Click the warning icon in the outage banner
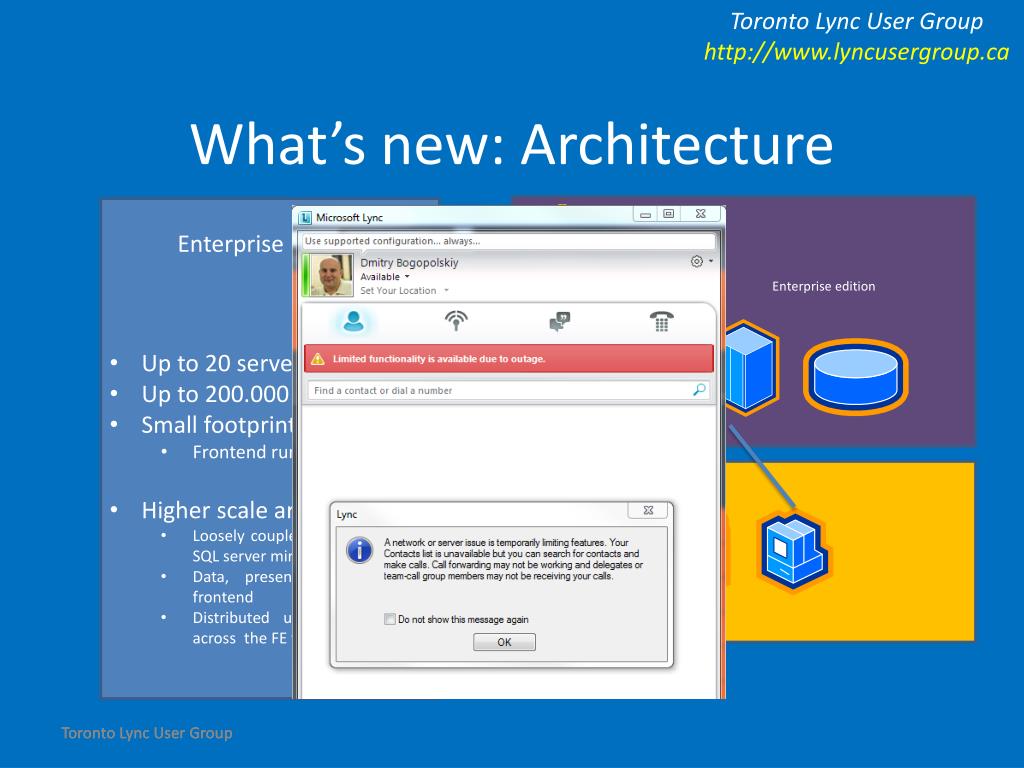The image size is (1024, 768). [x=318, y=359]
